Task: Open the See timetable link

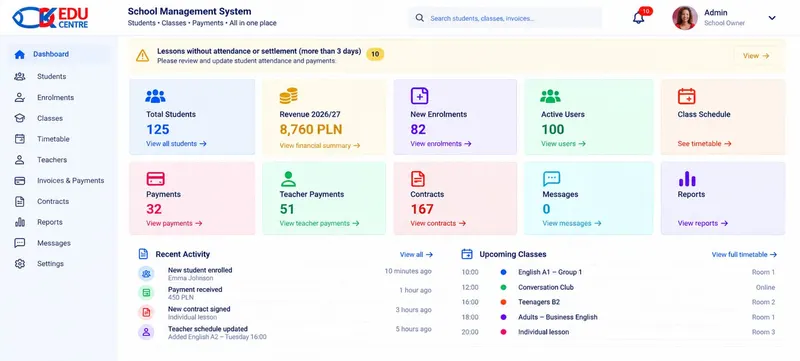Action: tap(704, 144)
